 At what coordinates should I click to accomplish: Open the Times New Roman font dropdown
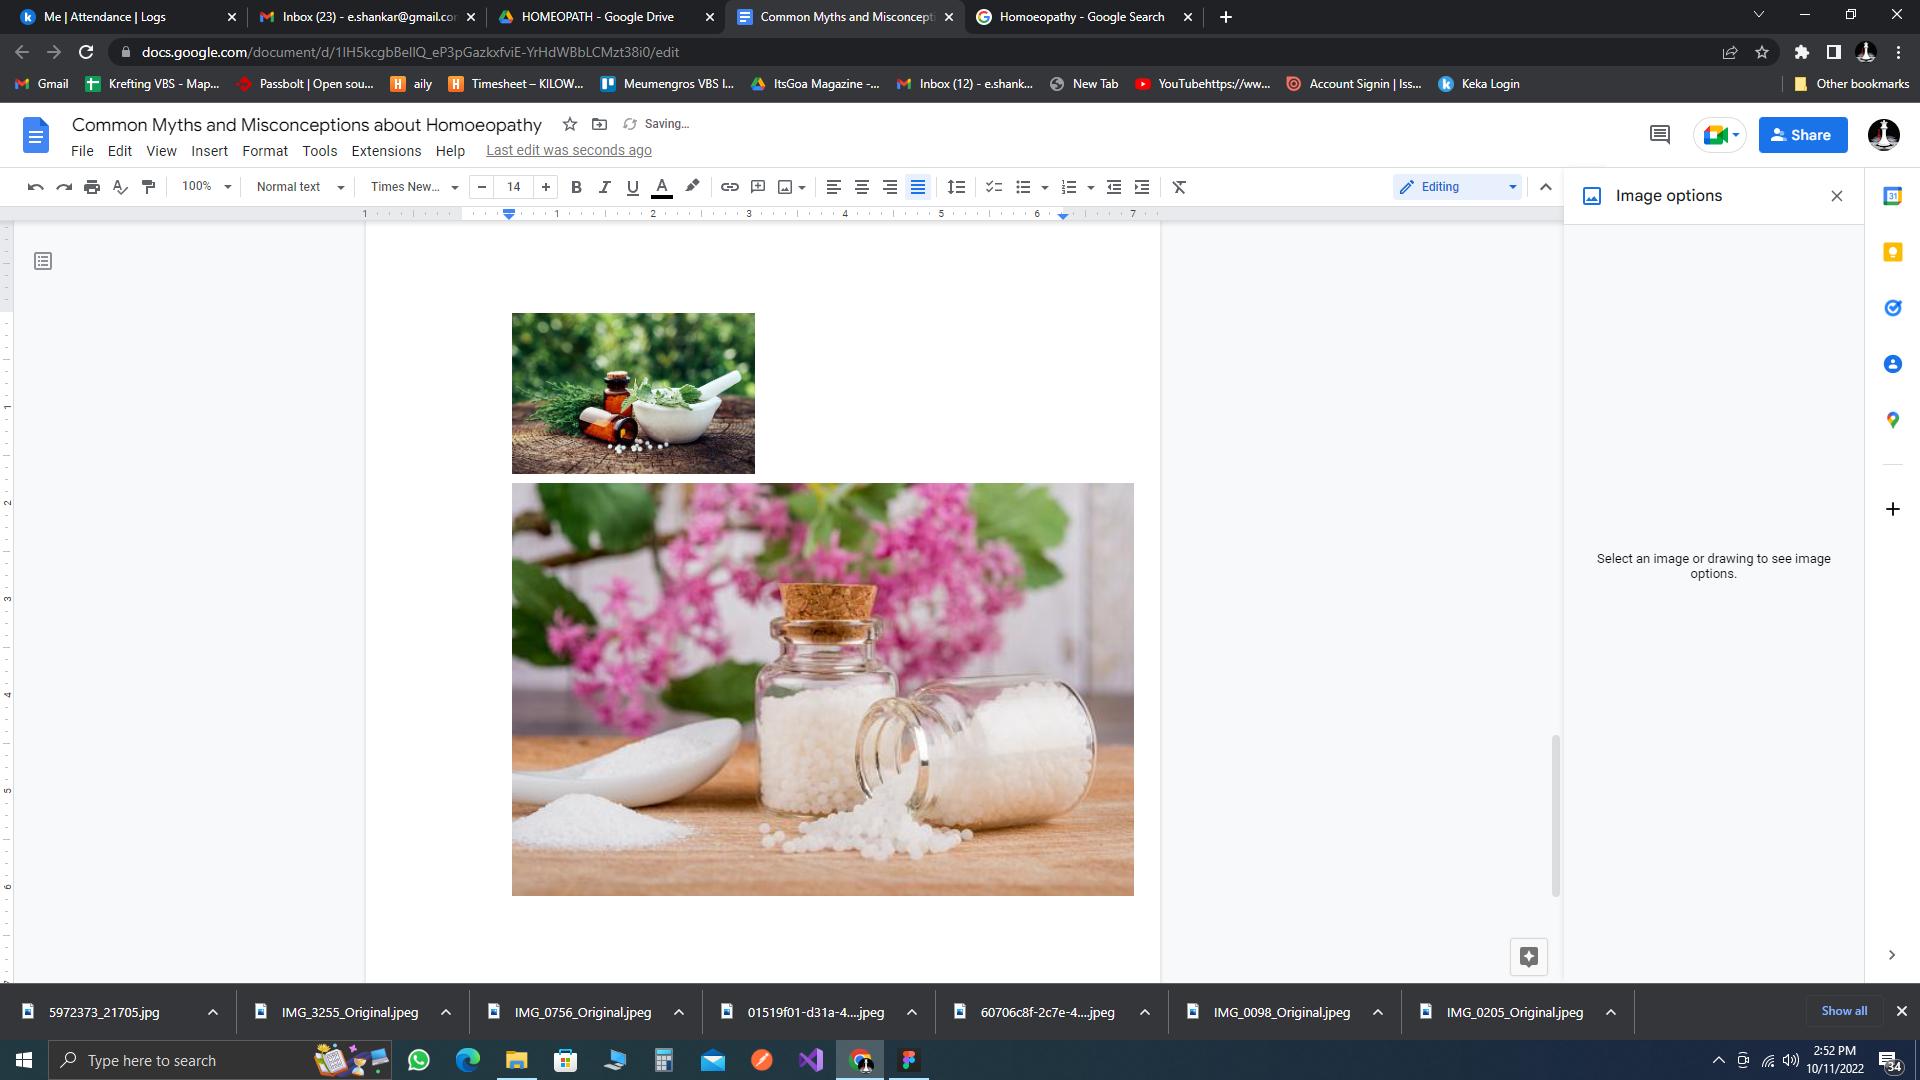(413, 187)
